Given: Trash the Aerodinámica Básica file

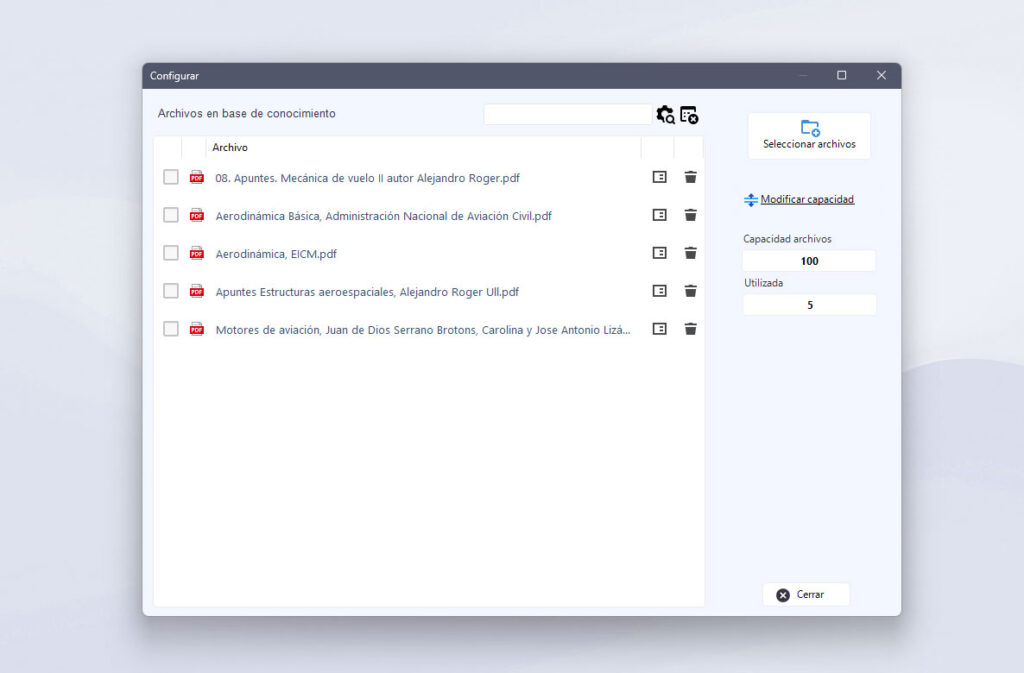Looking at the screenshot, I should pos(690,215).
